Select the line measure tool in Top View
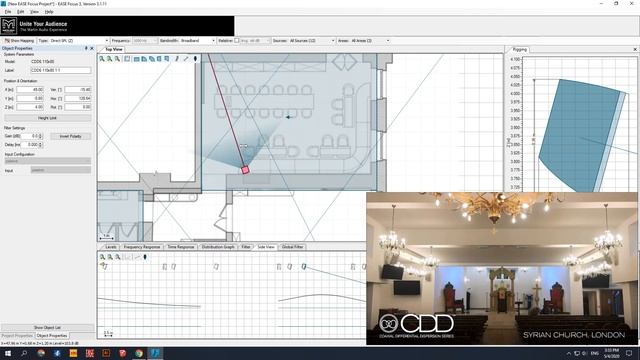640x360 pixels. (x=186, y=59)
